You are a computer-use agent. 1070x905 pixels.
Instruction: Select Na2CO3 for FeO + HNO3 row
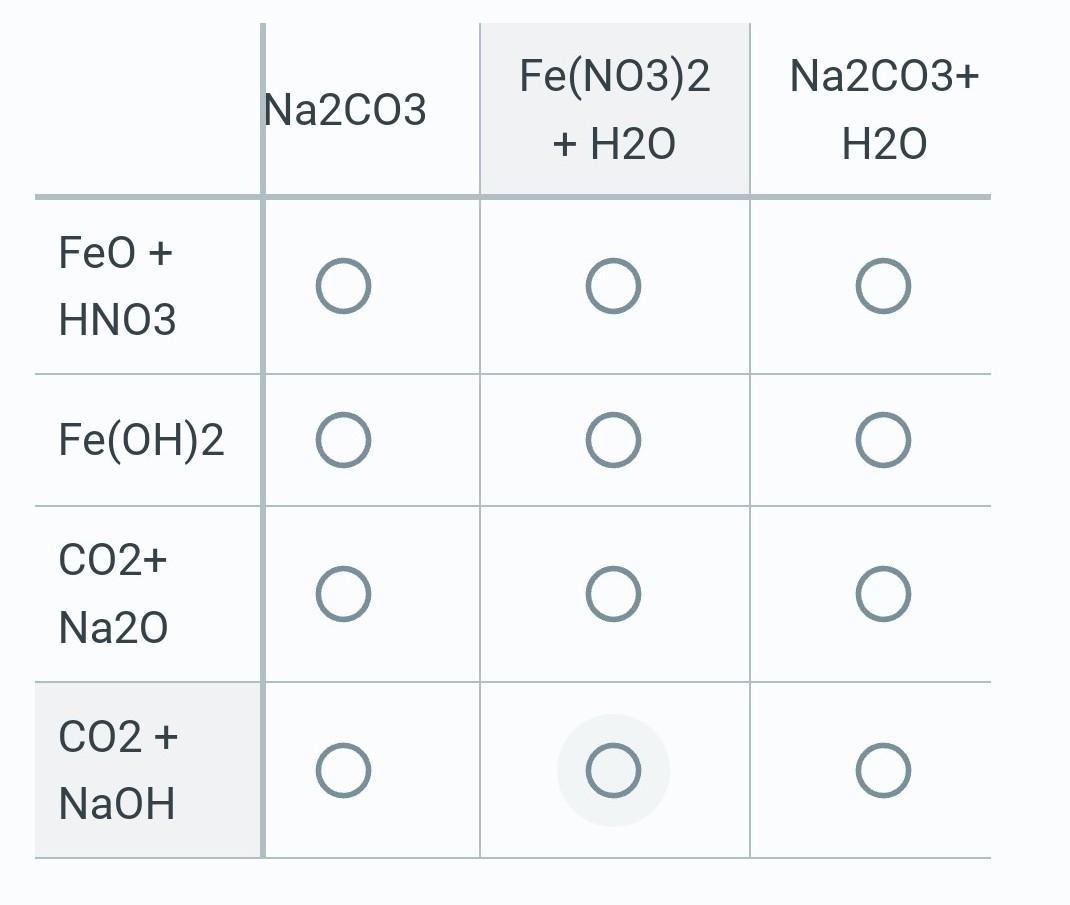point(343,287)
